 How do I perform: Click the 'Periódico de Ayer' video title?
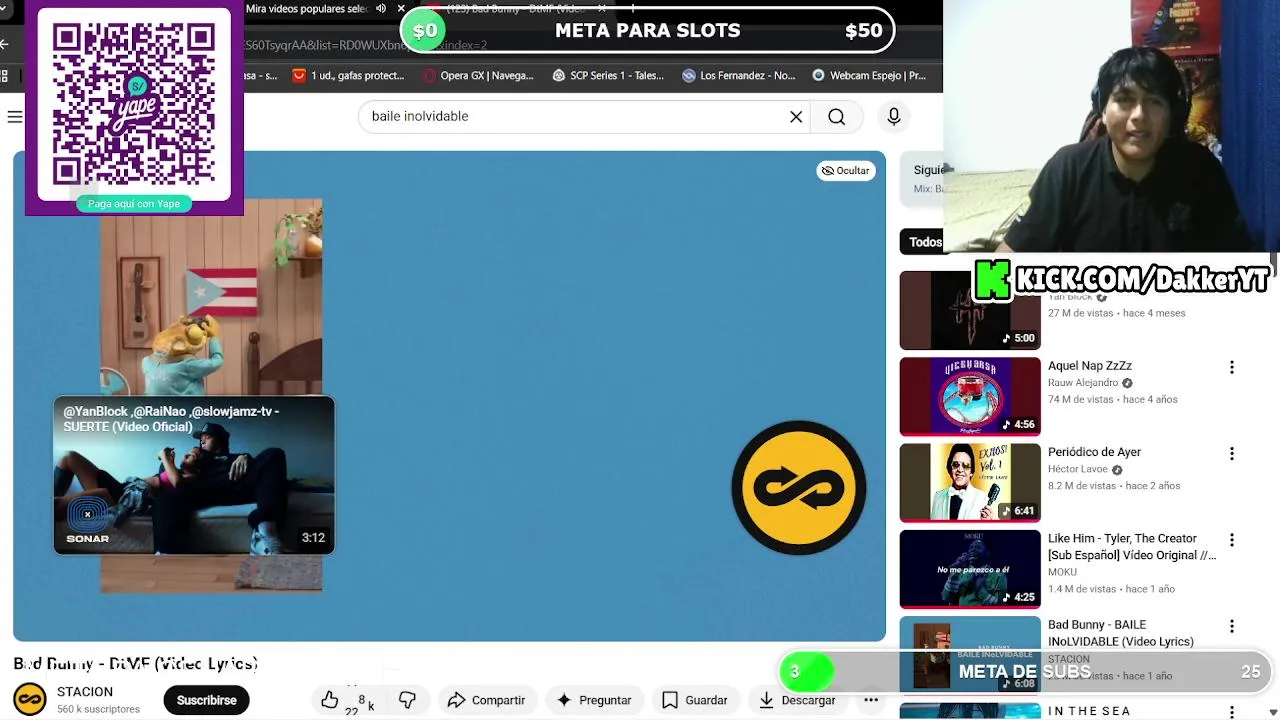1094,452
